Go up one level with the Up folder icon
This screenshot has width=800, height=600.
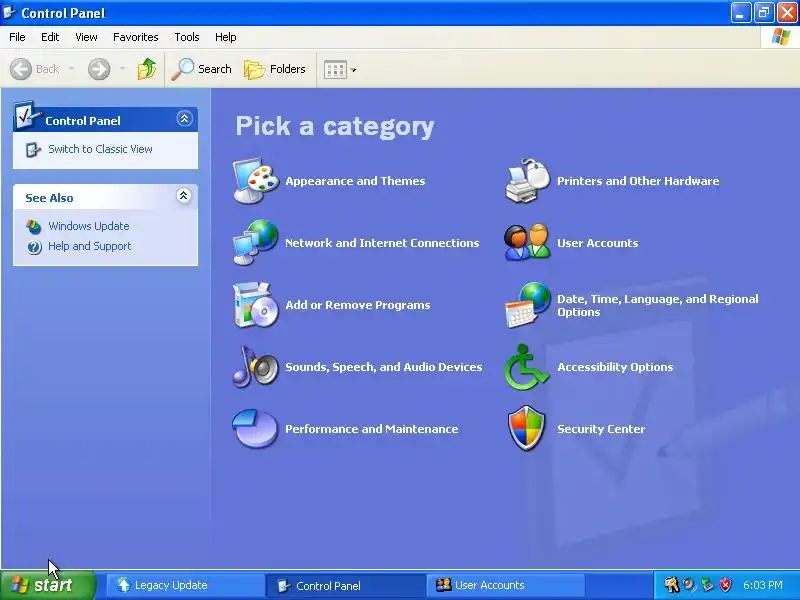[147, 69]
